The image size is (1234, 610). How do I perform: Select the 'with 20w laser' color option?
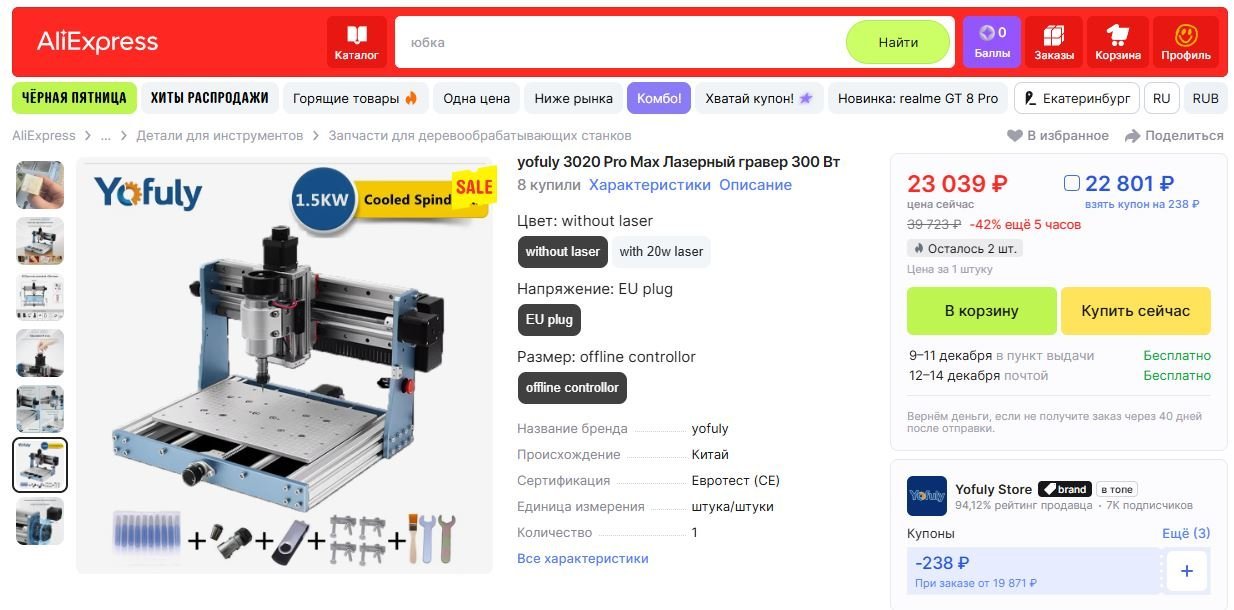point(661,252)
